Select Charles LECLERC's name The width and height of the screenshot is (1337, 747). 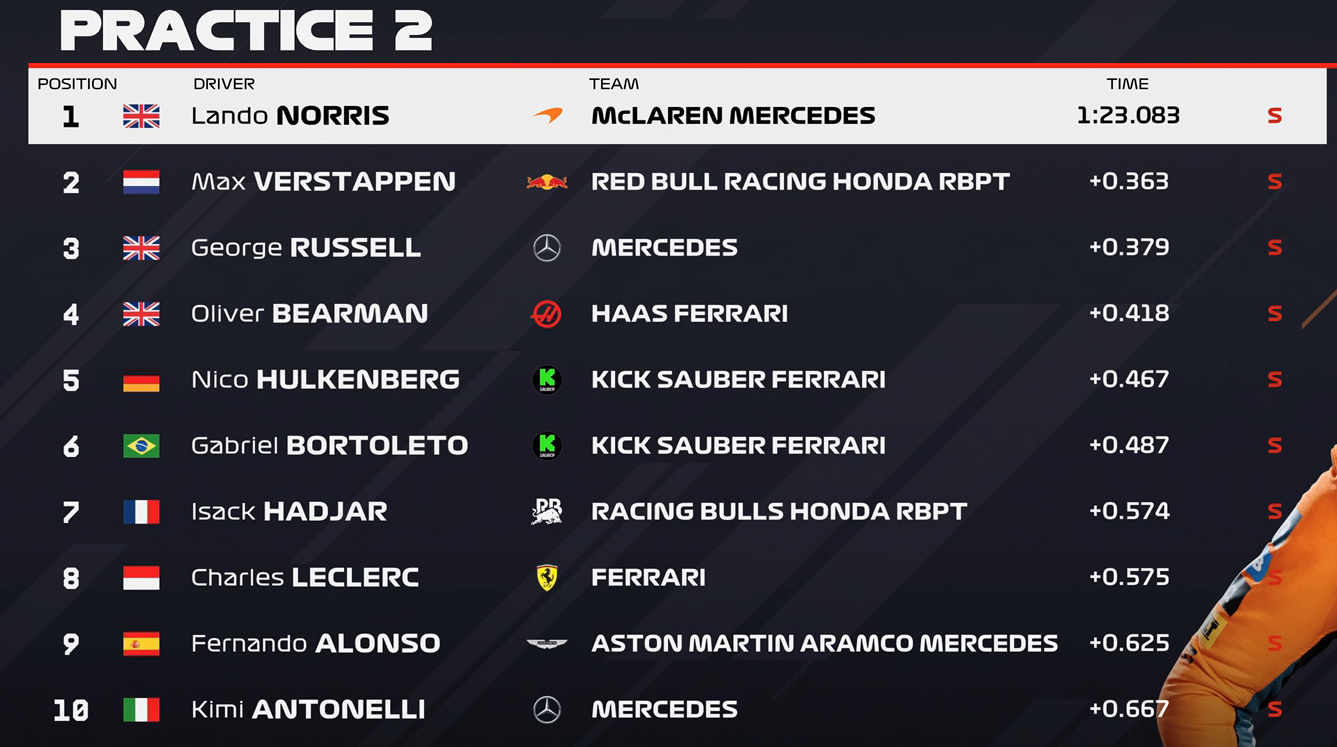(305, 578)
